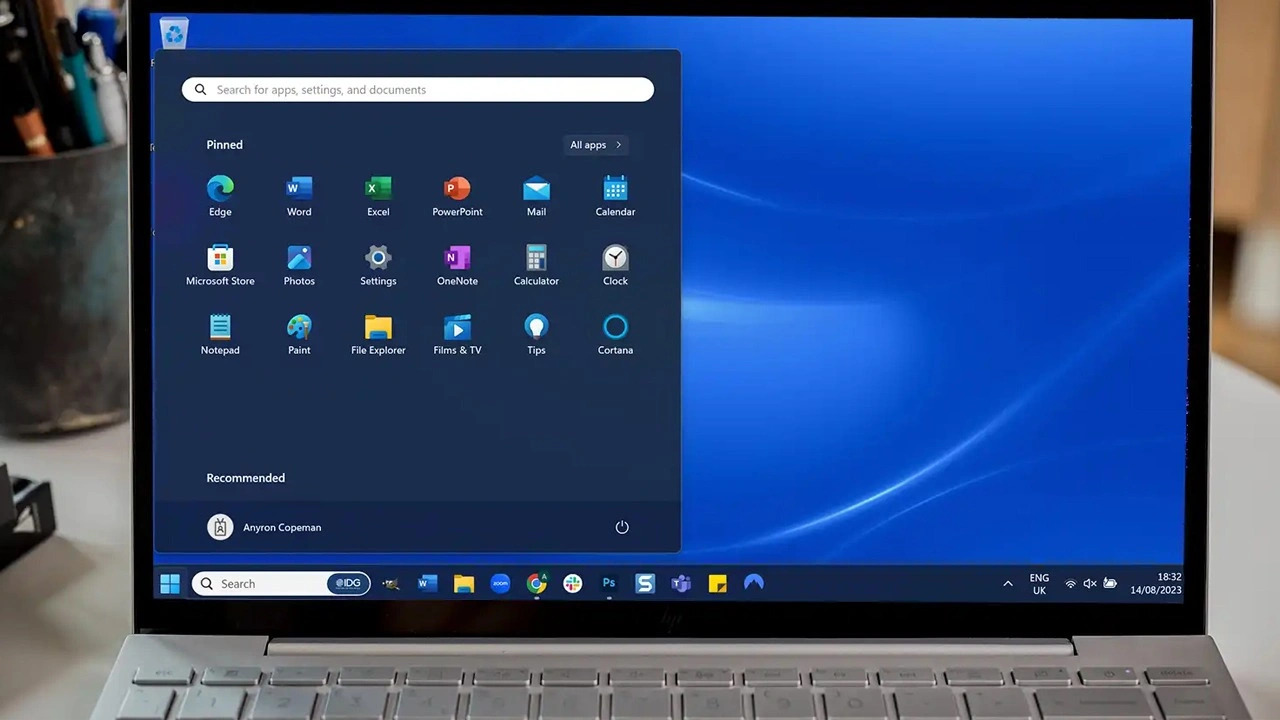Viewport: 1280px width, 720px height.
Task: Click the muted volume tray icon
Action: (1090, 584)
